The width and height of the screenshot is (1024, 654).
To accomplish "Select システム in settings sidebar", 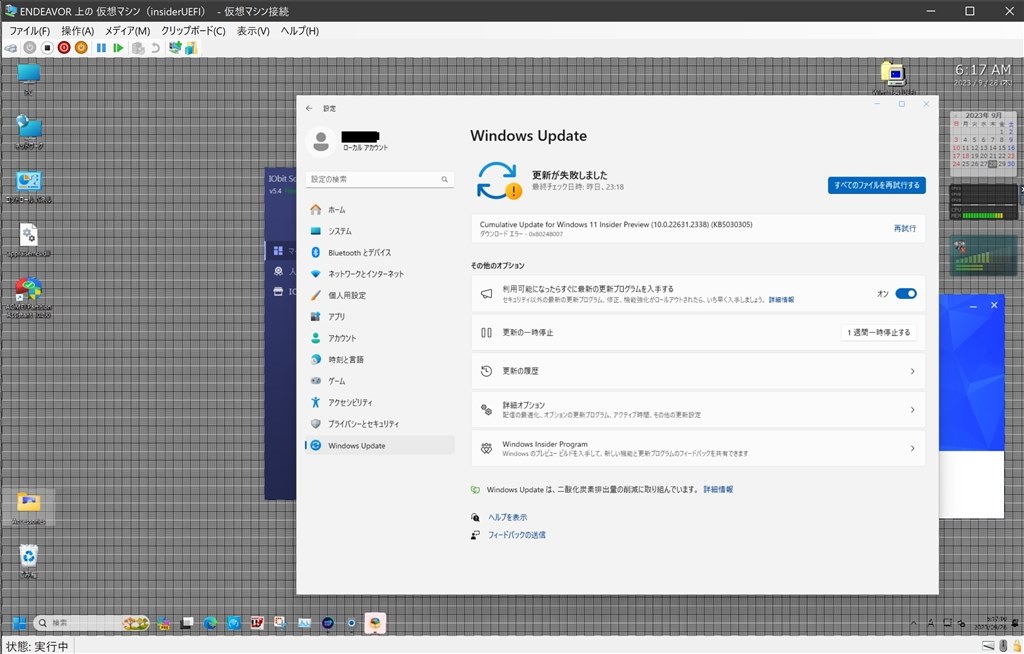I will click(379, 231).
